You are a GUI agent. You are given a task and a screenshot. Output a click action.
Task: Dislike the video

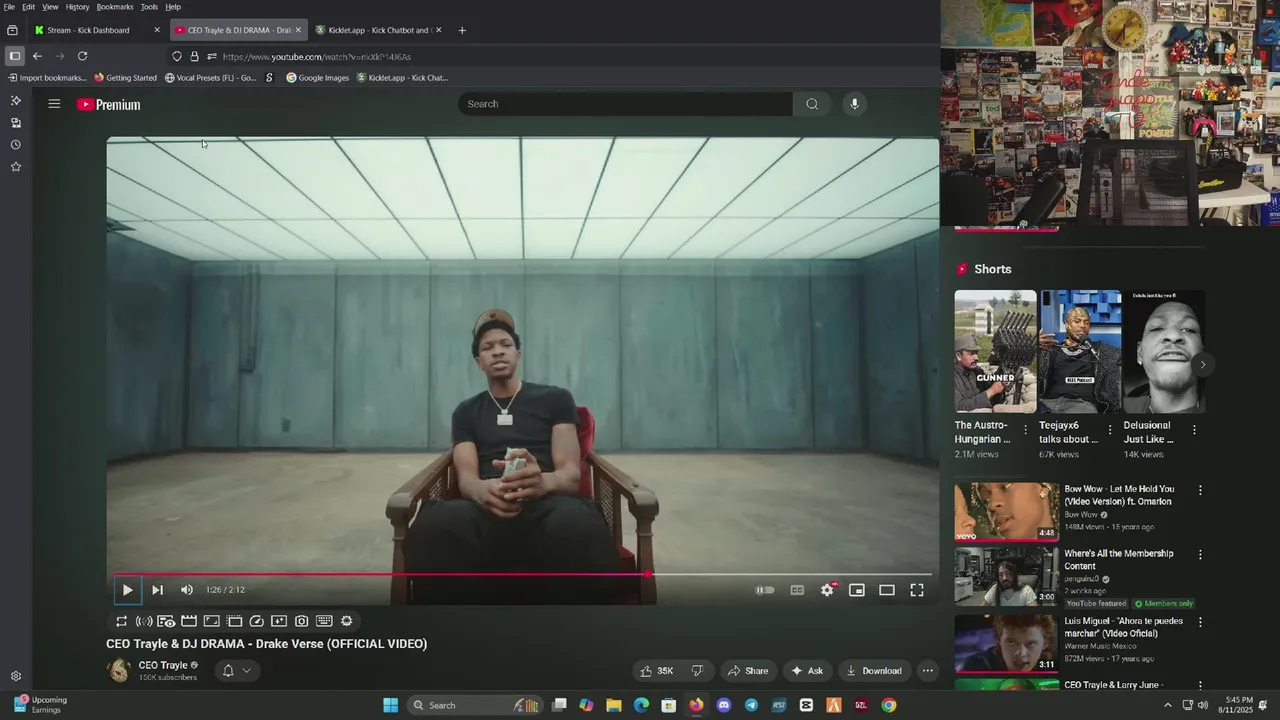click(x=698, y=671)
